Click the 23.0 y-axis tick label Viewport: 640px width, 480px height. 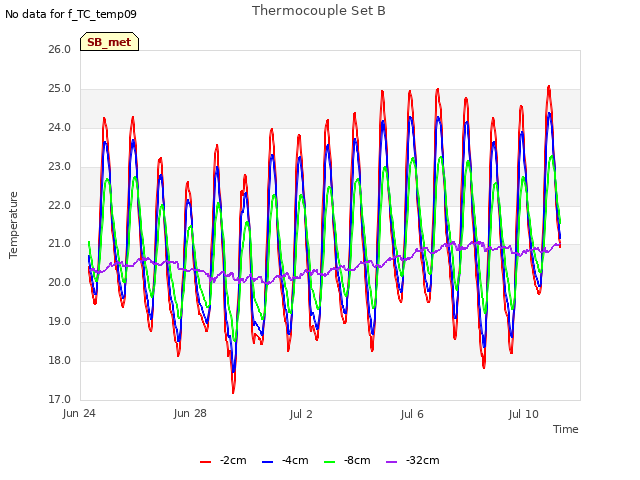tap(60, 167)
